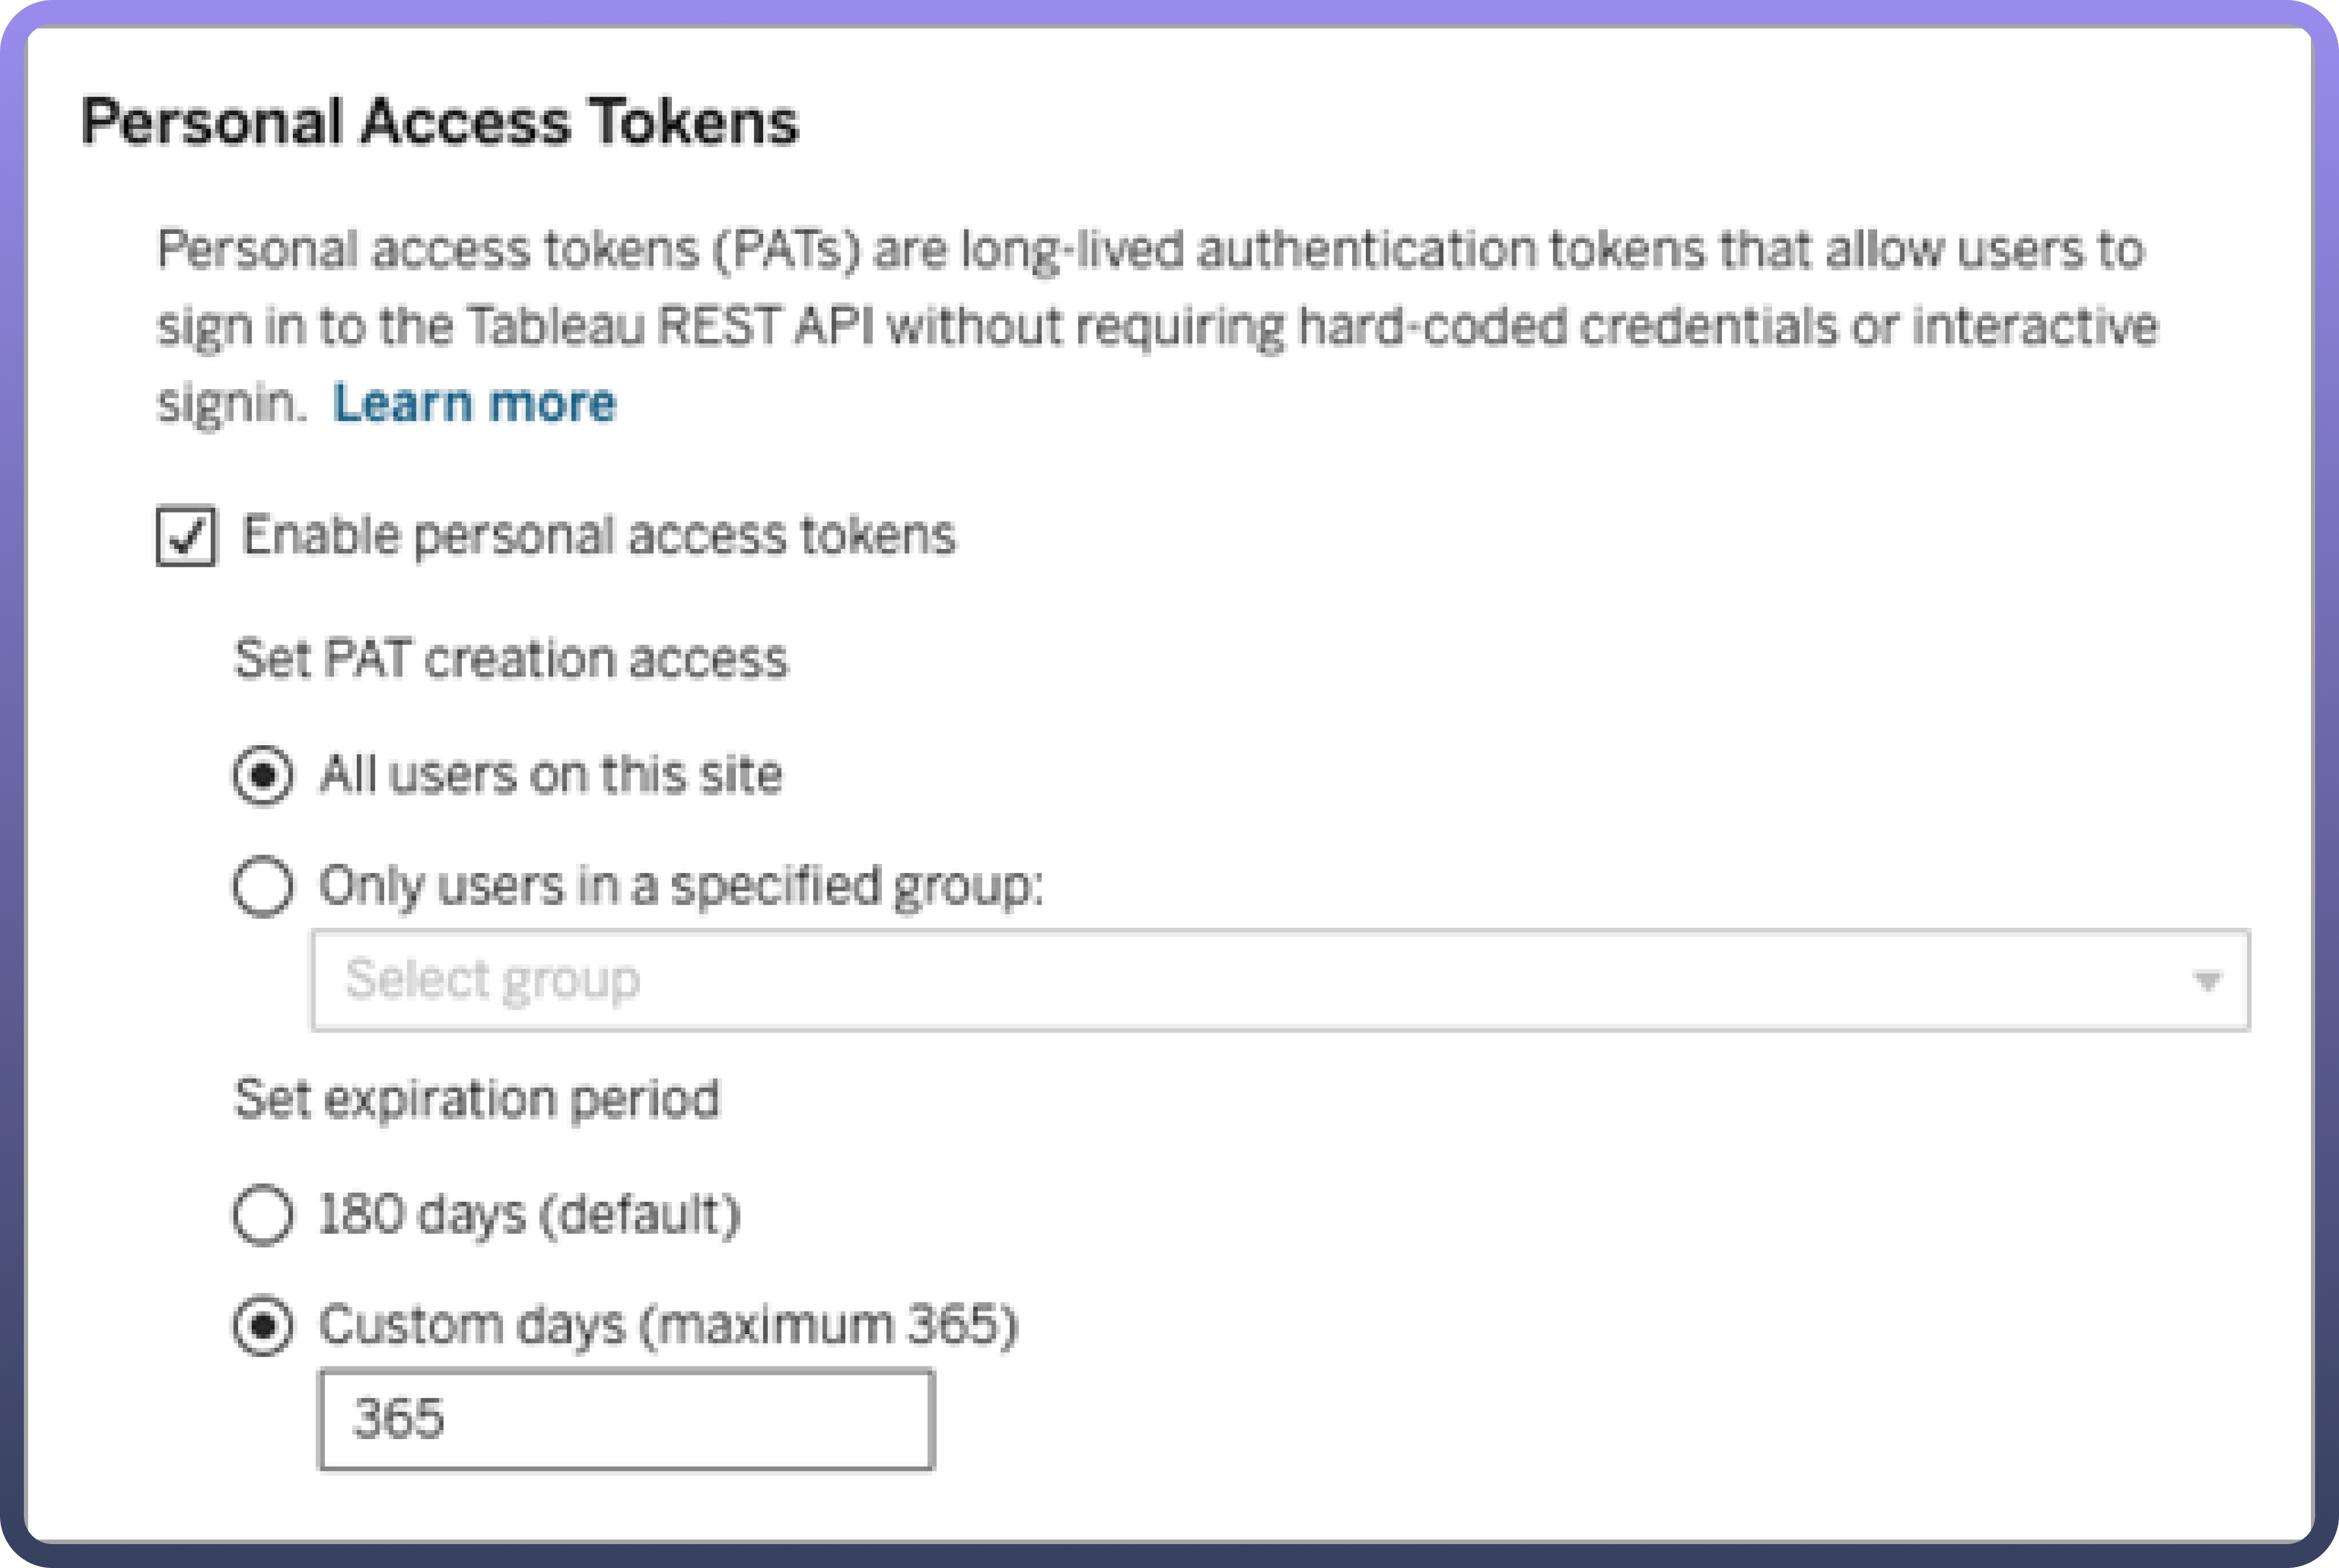This screenshot has width=2339, height=1568.
Task: Click the All users on this site label
Action: click(550, 775)
